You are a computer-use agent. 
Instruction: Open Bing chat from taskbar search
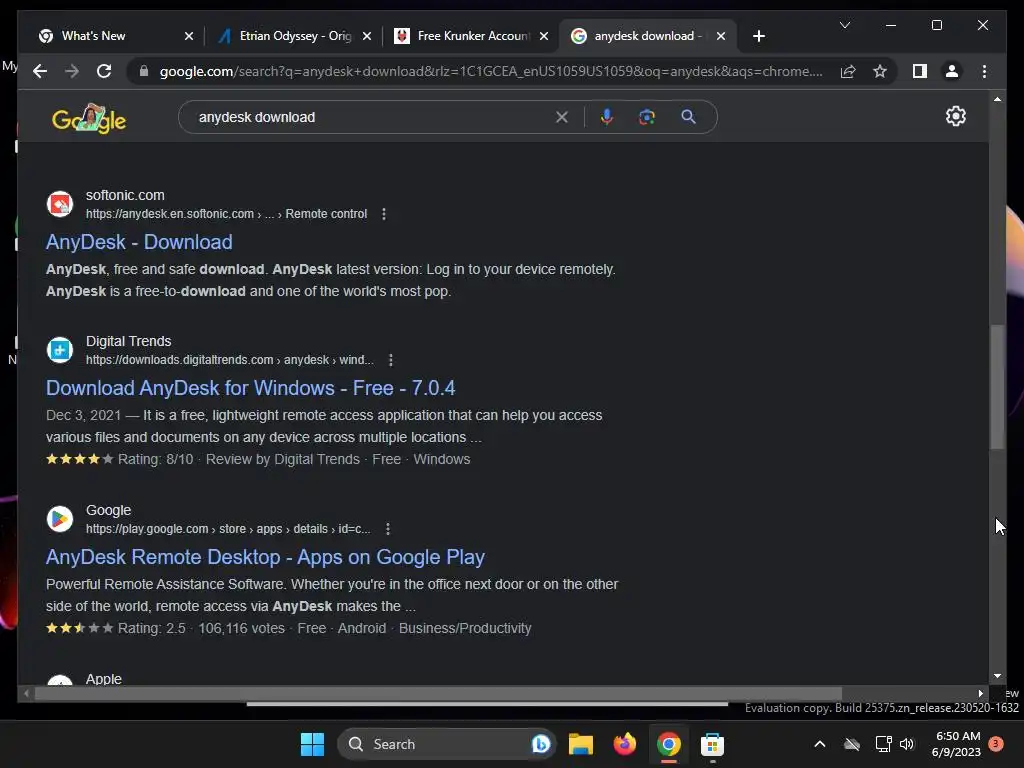coord(541,744)
